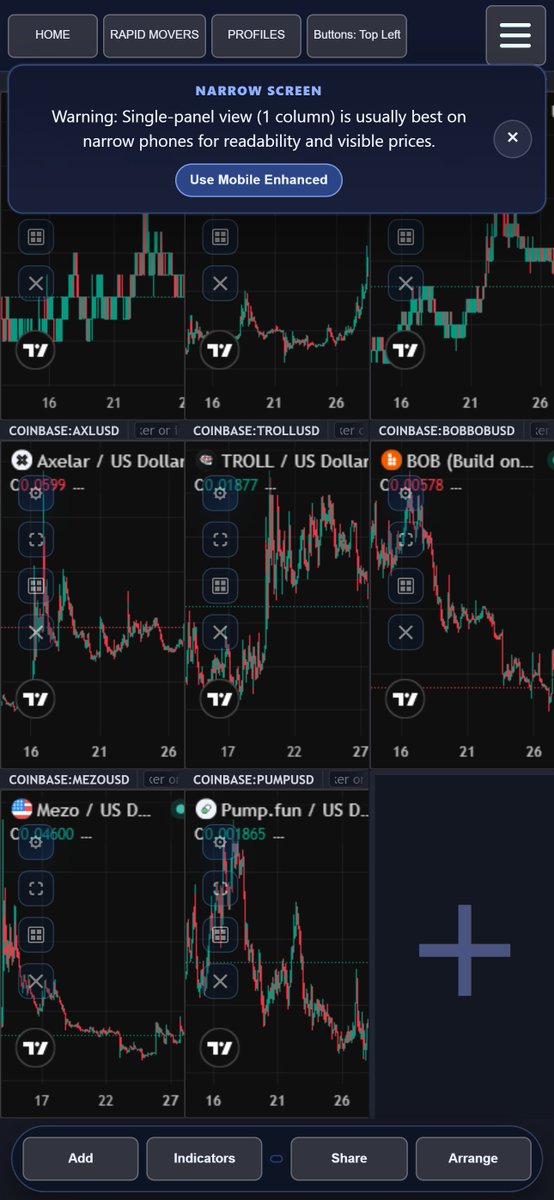The image size is (554, 1200).
Task: Click the TROLL / US Dollar chart title
Action: [295, 461]
